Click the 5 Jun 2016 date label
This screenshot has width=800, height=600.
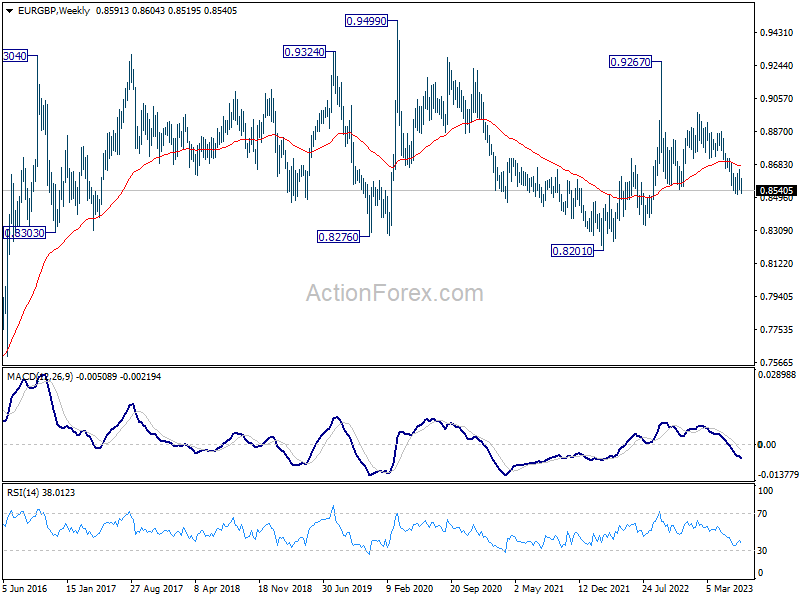(24, 588)
